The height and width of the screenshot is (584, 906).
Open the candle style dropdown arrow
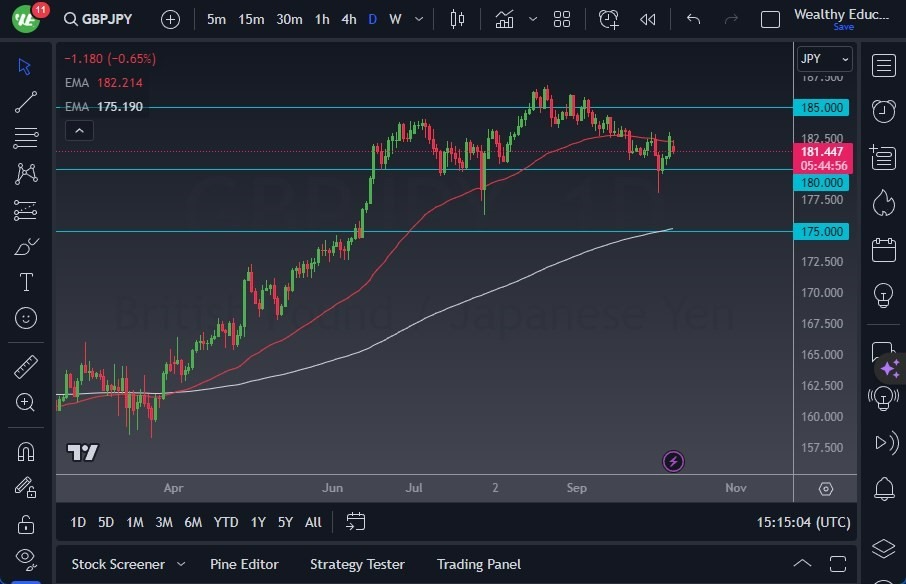click(x=533, y=18)
